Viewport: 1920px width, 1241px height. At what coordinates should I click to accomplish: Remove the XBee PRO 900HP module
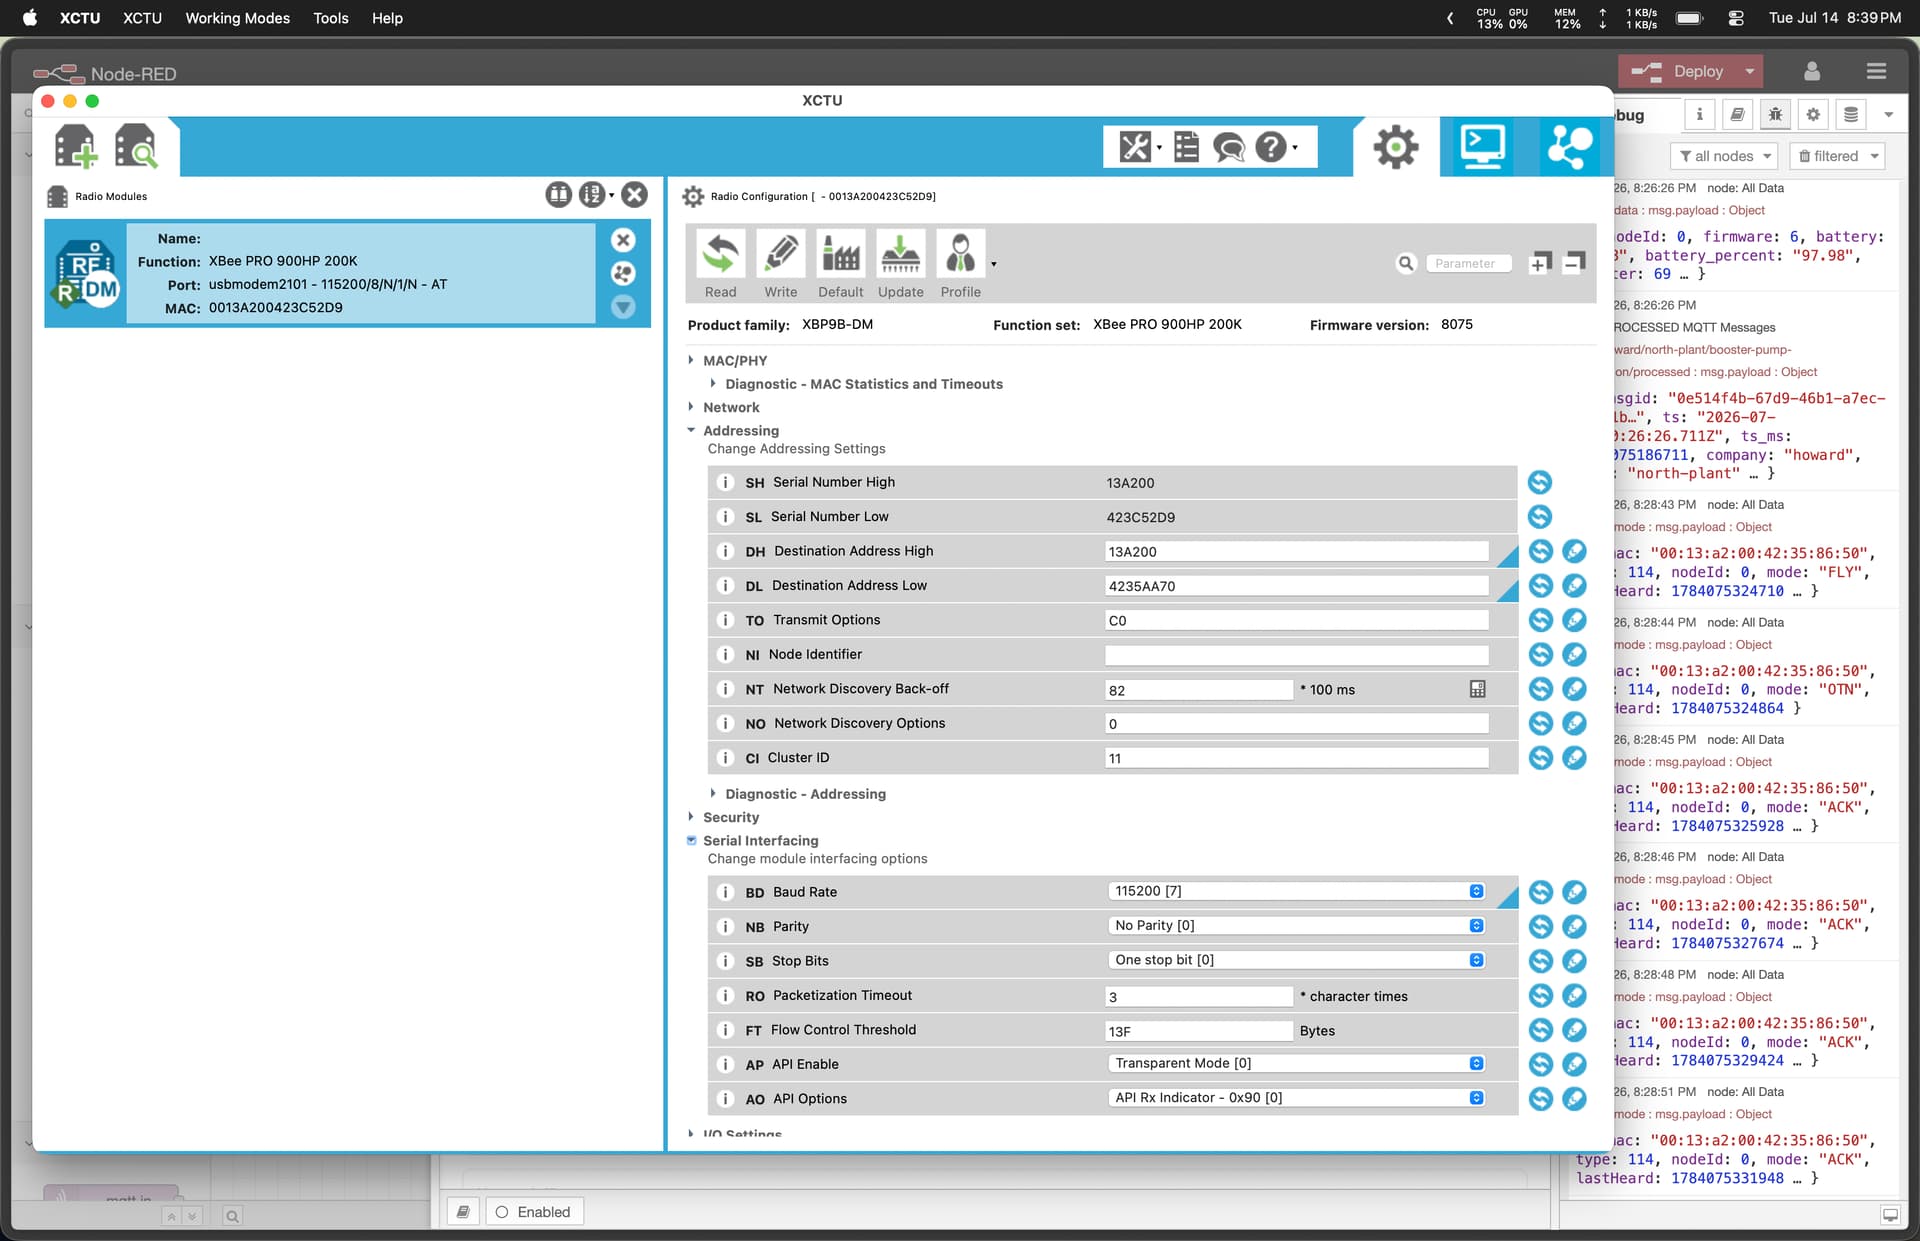point(623,240)
